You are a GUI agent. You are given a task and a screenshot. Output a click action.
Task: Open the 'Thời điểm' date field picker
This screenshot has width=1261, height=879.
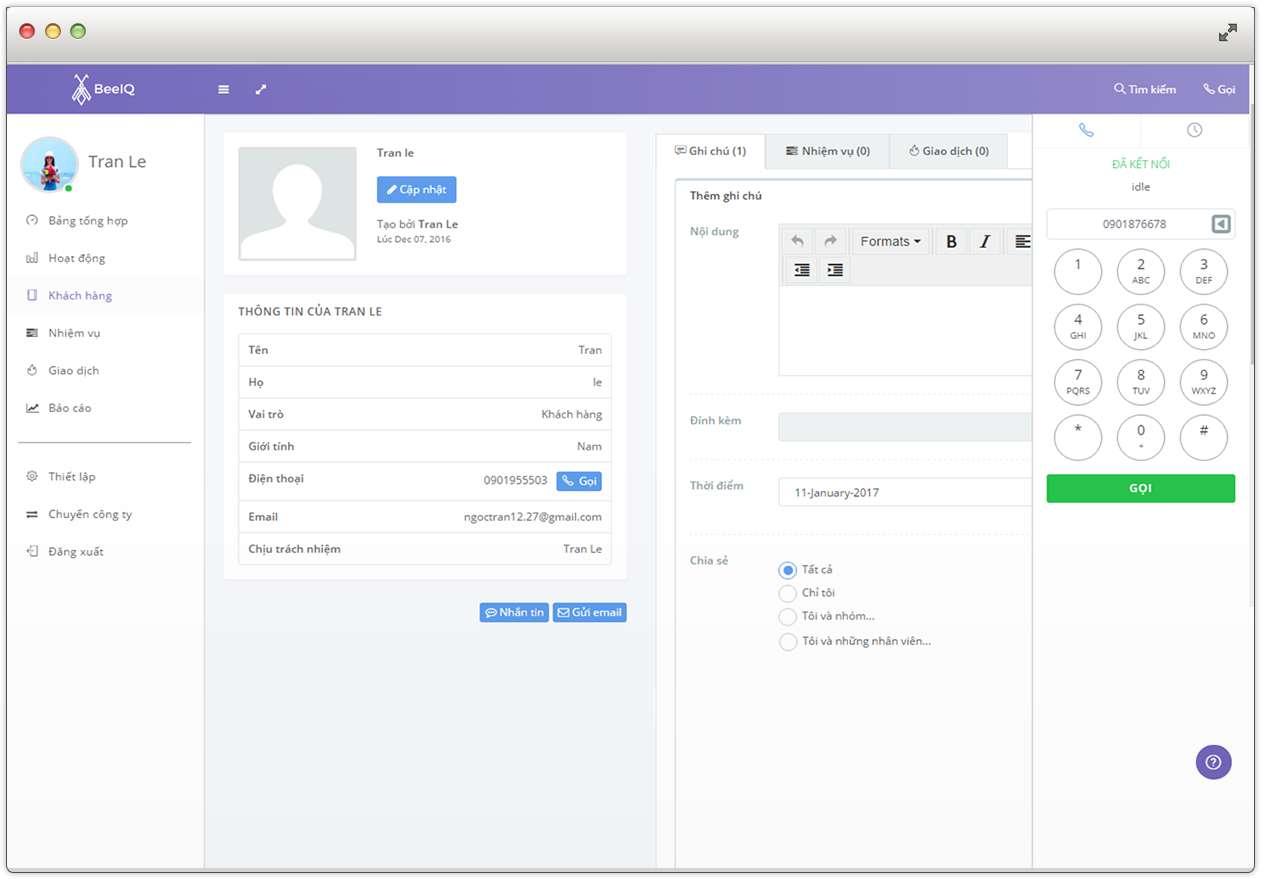pos(904,492)
